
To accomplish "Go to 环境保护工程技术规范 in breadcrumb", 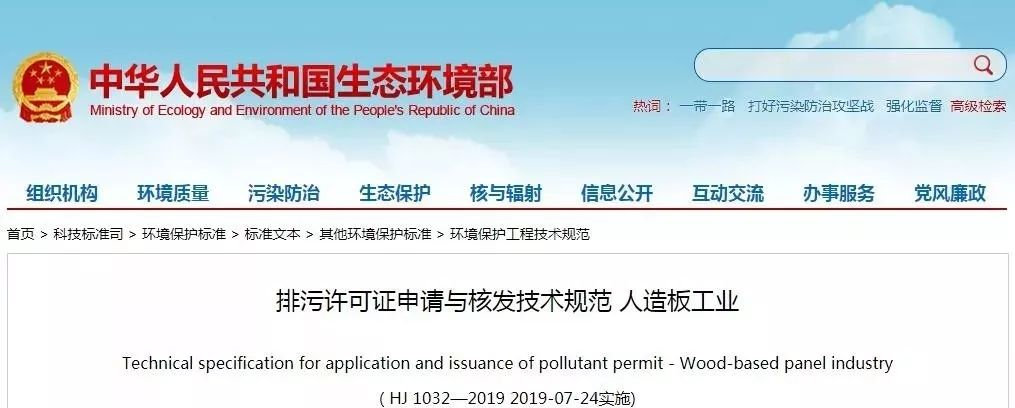I will click(x=520, y=234).
